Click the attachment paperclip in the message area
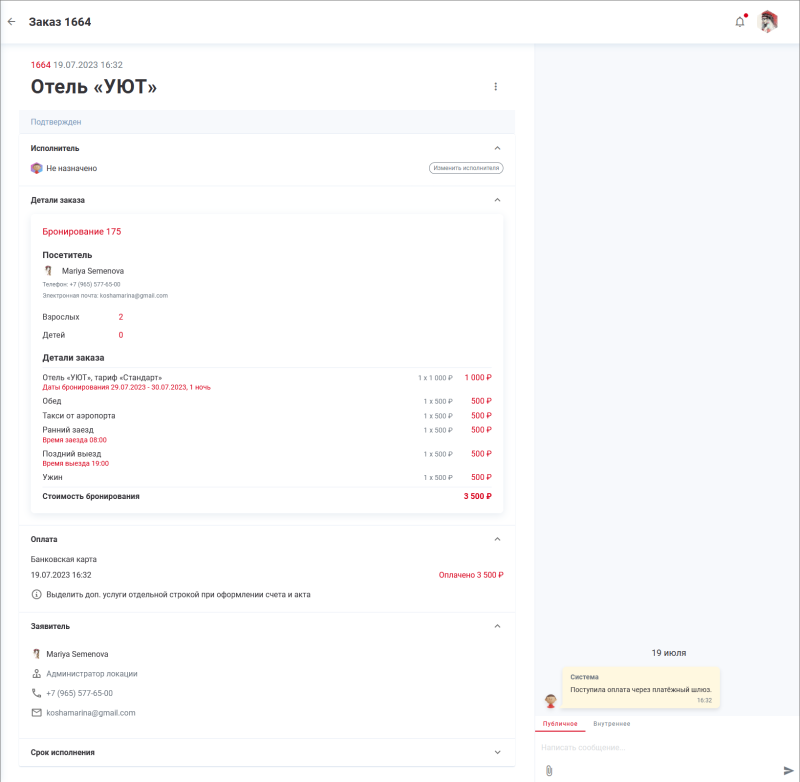This screenshot has height=782, width=800. (x=548, y=770)
